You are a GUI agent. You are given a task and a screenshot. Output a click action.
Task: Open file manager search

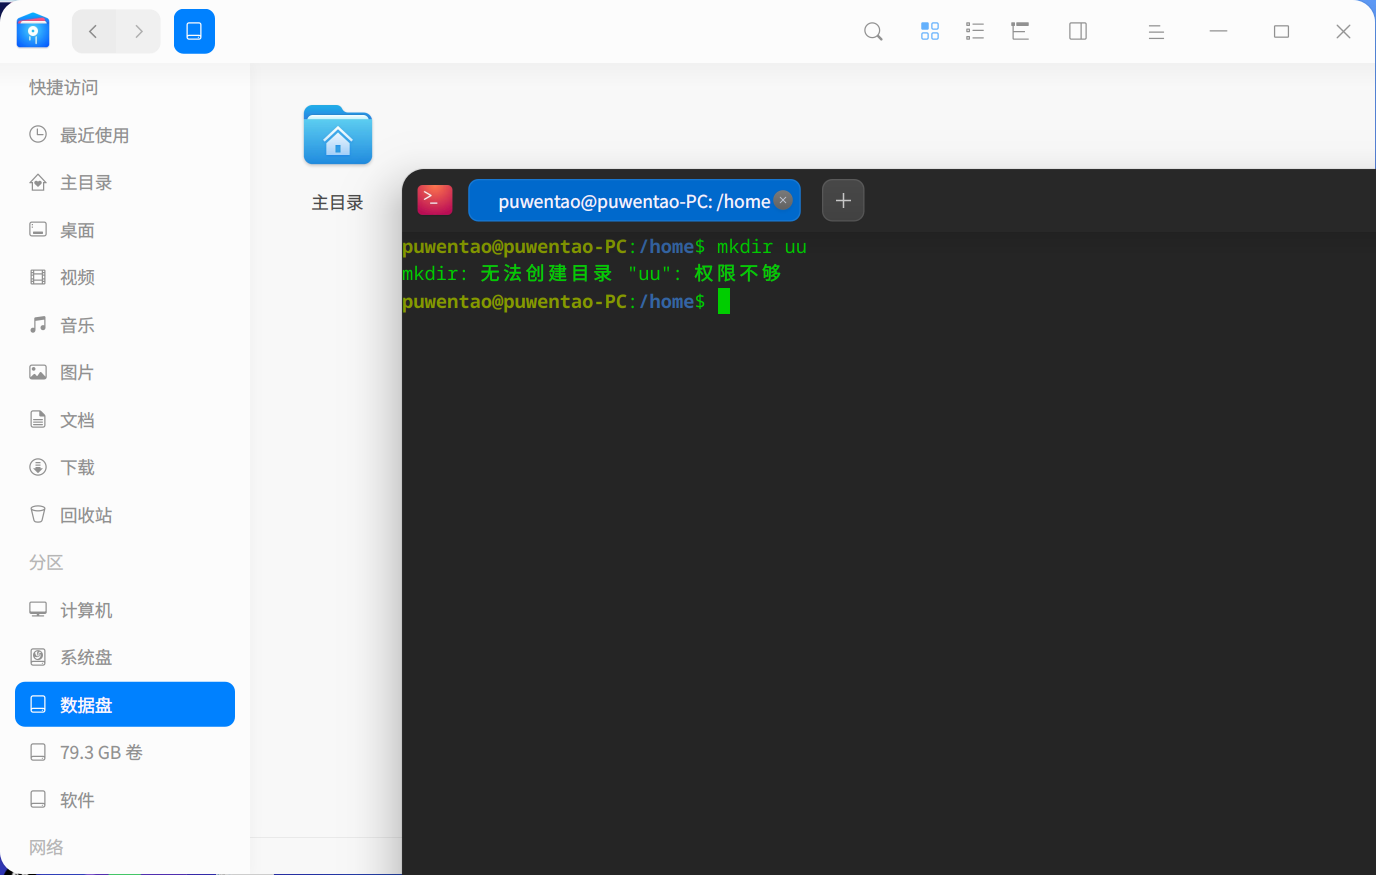(873, 32)
